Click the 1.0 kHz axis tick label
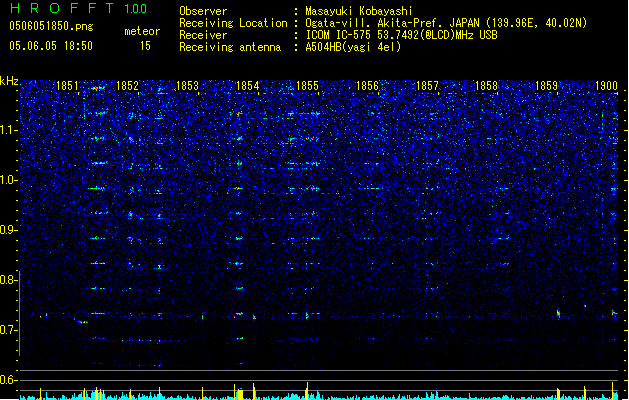 coord(9,180)
